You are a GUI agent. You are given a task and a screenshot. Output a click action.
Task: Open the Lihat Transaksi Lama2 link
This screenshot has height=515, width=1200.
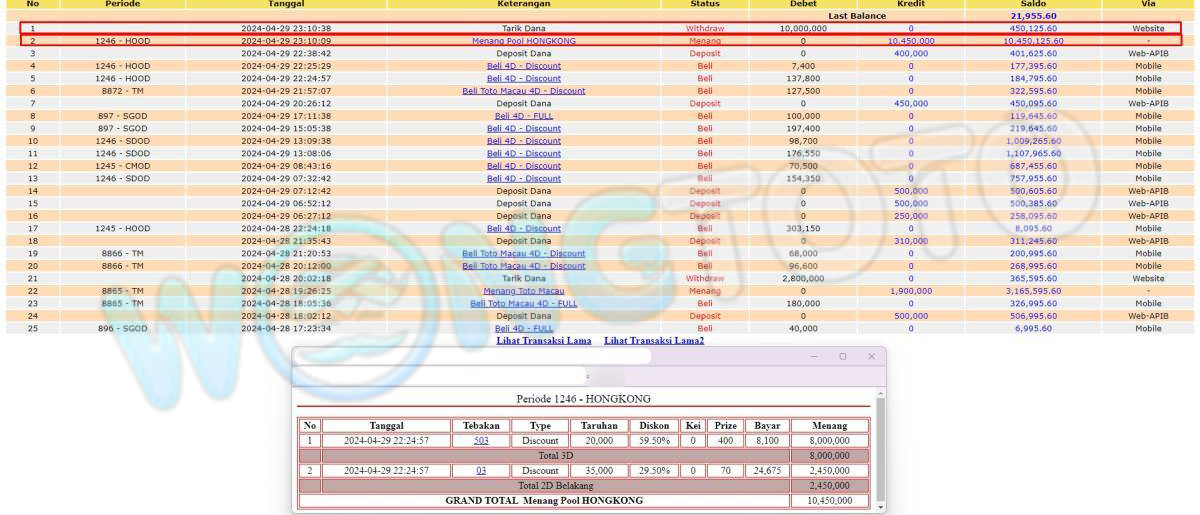[x=654, y=341]
